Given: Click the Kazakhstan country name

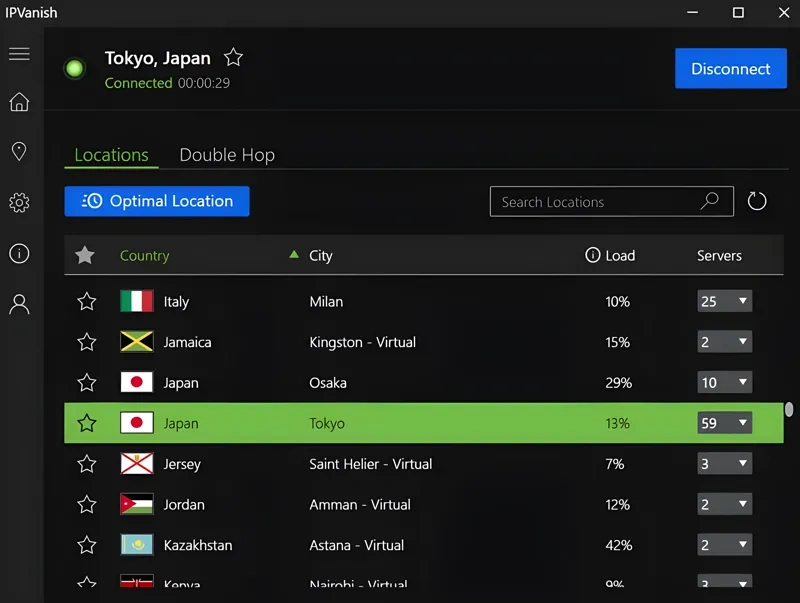Looking at the screenshot, I should click(198, 545).
